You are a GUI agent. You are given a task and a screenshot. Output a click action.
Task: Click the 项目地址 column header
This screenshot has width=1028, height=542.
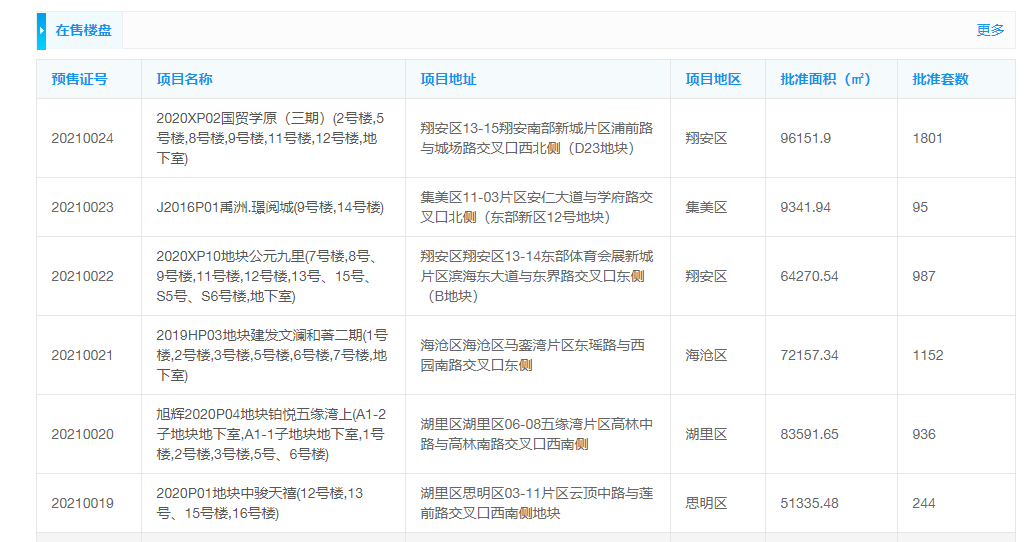coord(448,79)
